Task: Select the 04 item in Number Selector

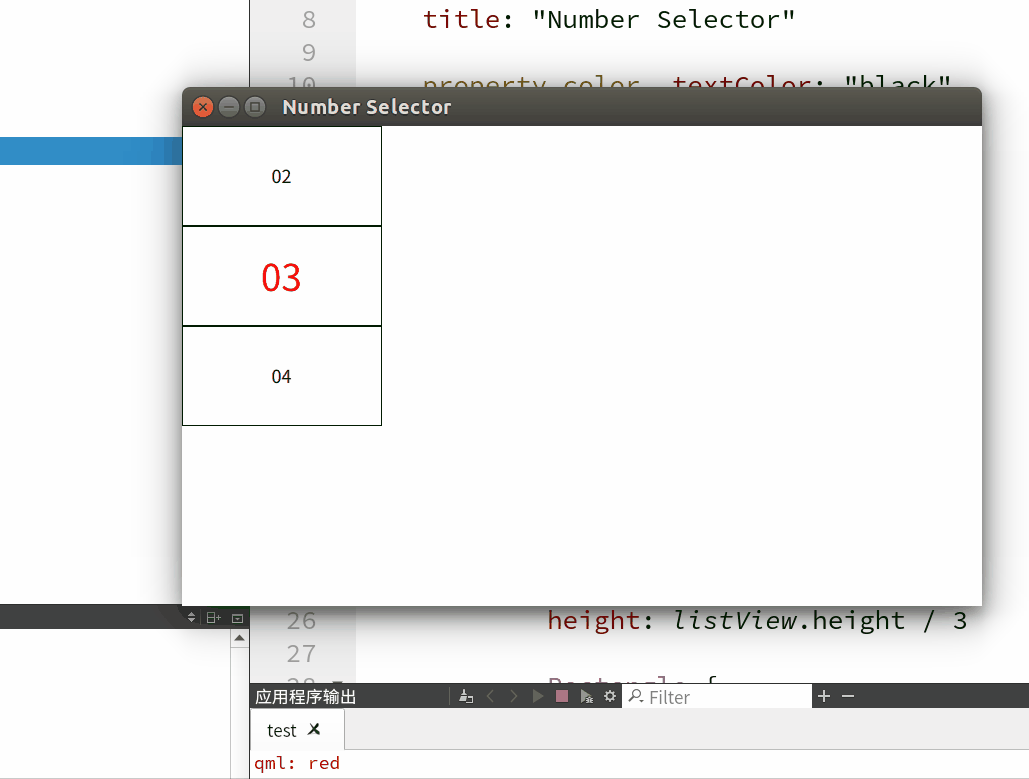Action: click(282, 376)
